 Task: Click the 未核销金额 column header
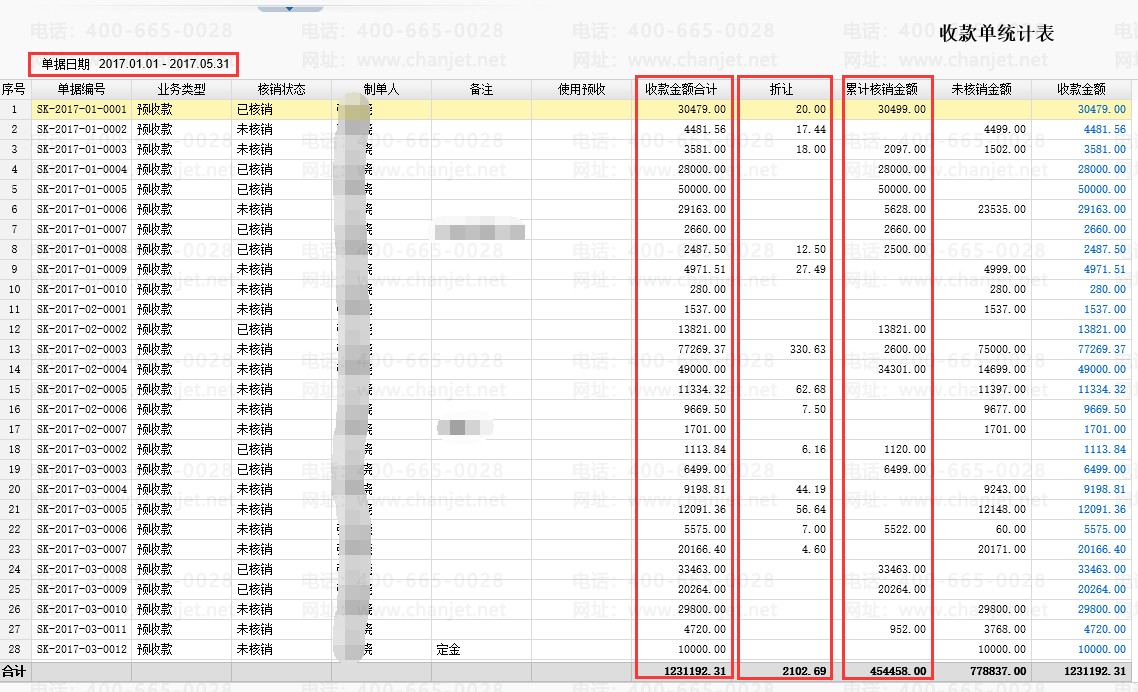point(982,89)
